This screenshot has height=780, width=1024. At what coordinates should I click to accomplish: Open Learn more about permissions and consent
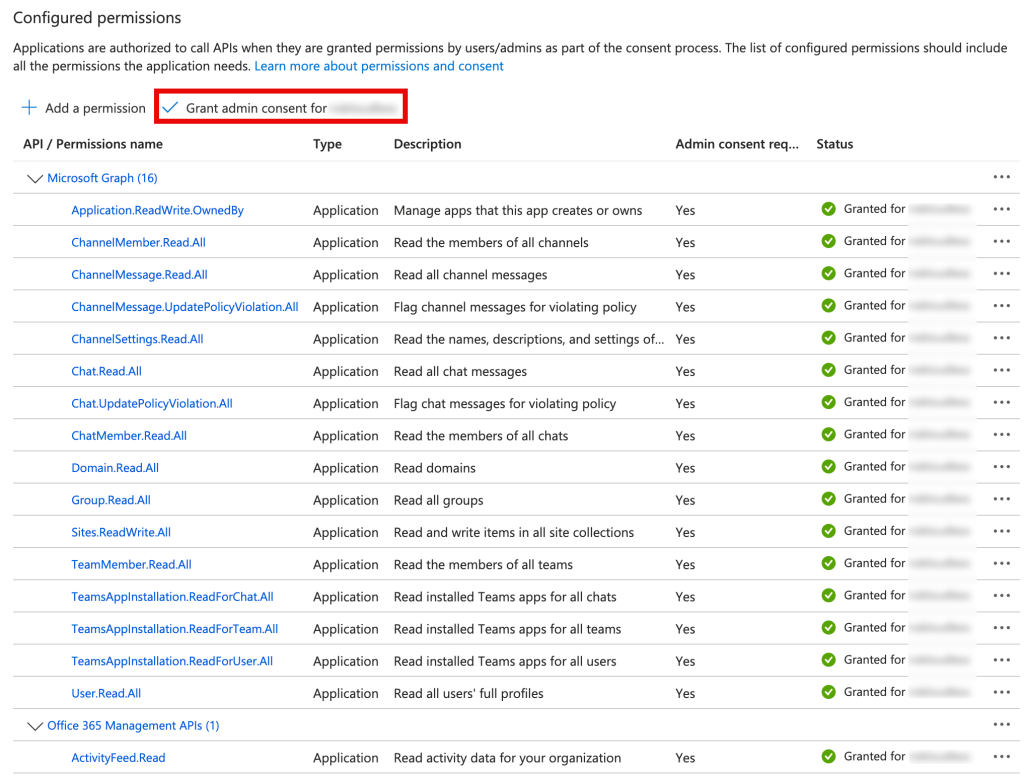(x=379, y=66)
